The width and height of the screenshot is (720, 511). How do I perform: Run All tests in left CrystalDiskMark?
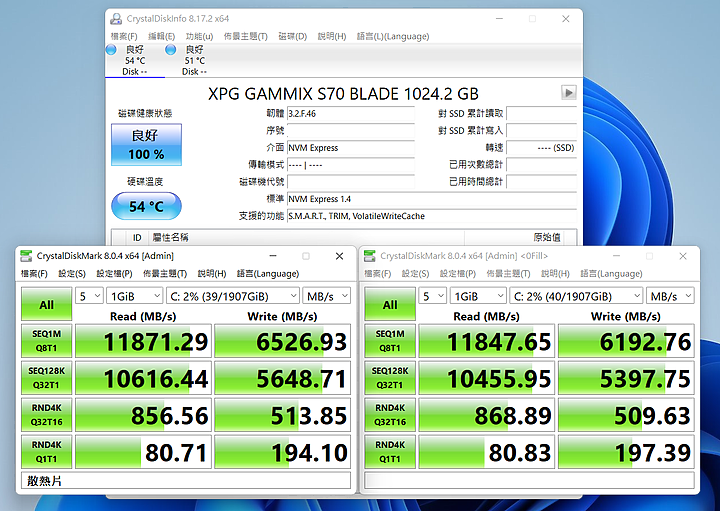point(46,304)
